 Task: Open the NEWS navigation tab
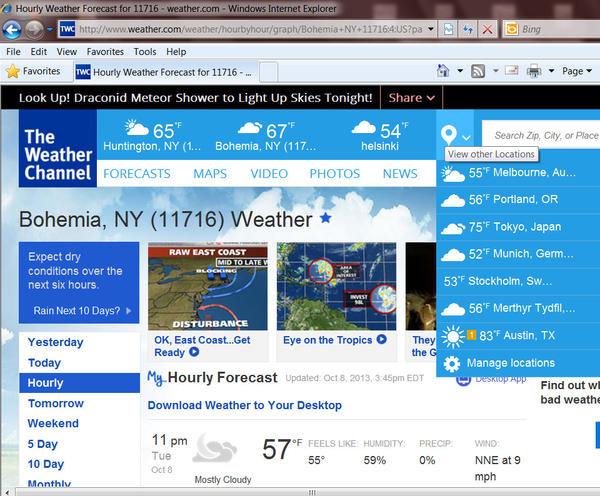(x=400, y=174)
